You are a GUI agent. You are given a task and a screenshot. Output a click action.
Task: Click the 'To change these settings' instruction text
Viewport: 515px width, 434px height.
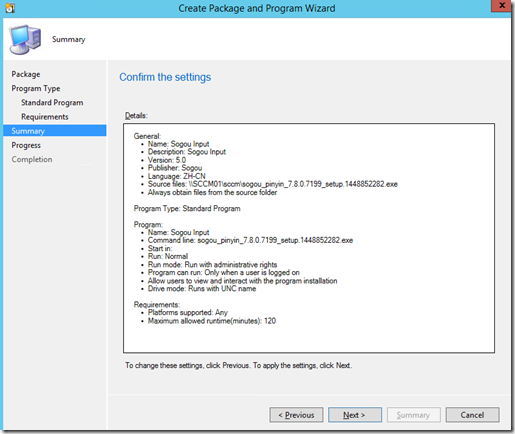click(238, 366)
